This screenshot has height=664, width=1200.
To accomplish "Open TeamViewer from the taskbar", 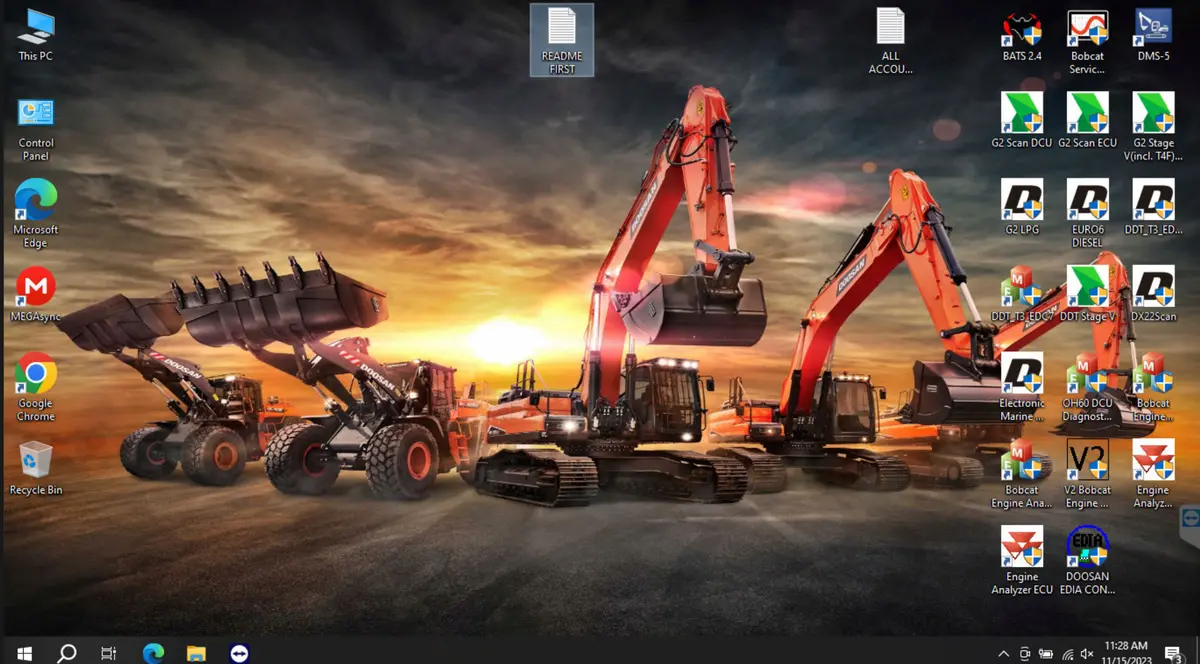I will [x=239, y=653].
